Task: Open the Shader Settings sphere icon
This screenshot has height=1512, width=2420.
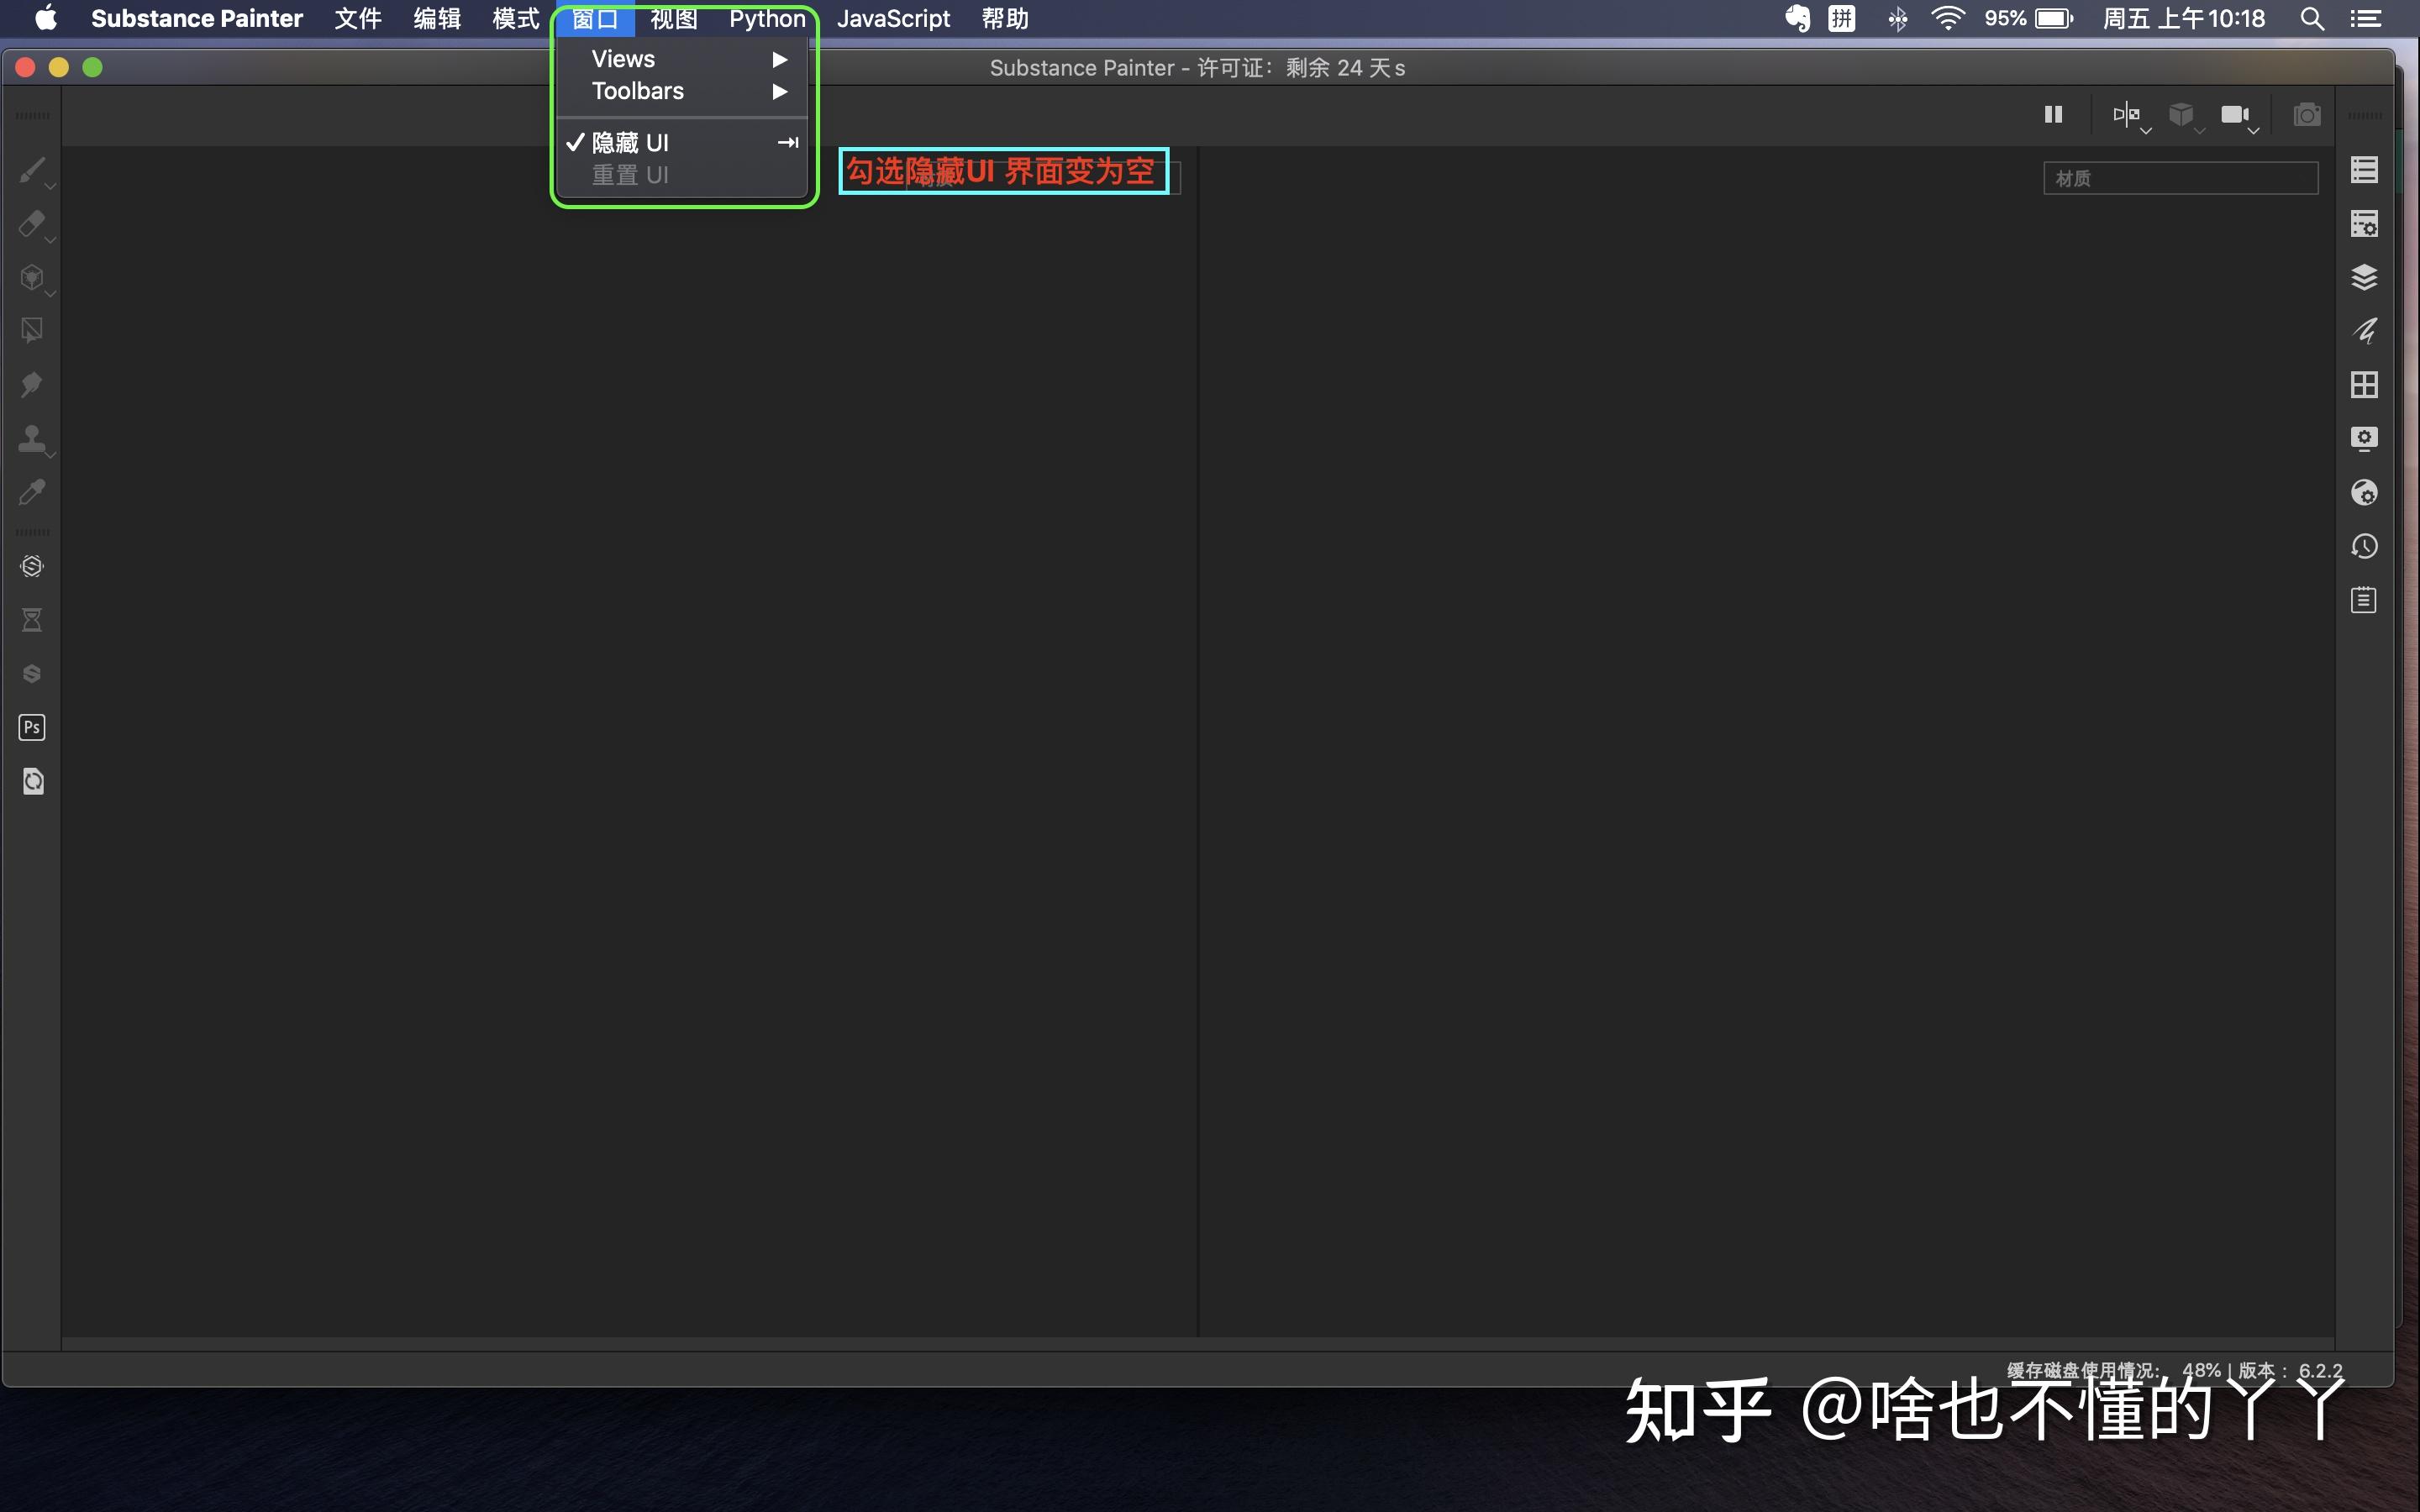Action: coord(2364,492)
